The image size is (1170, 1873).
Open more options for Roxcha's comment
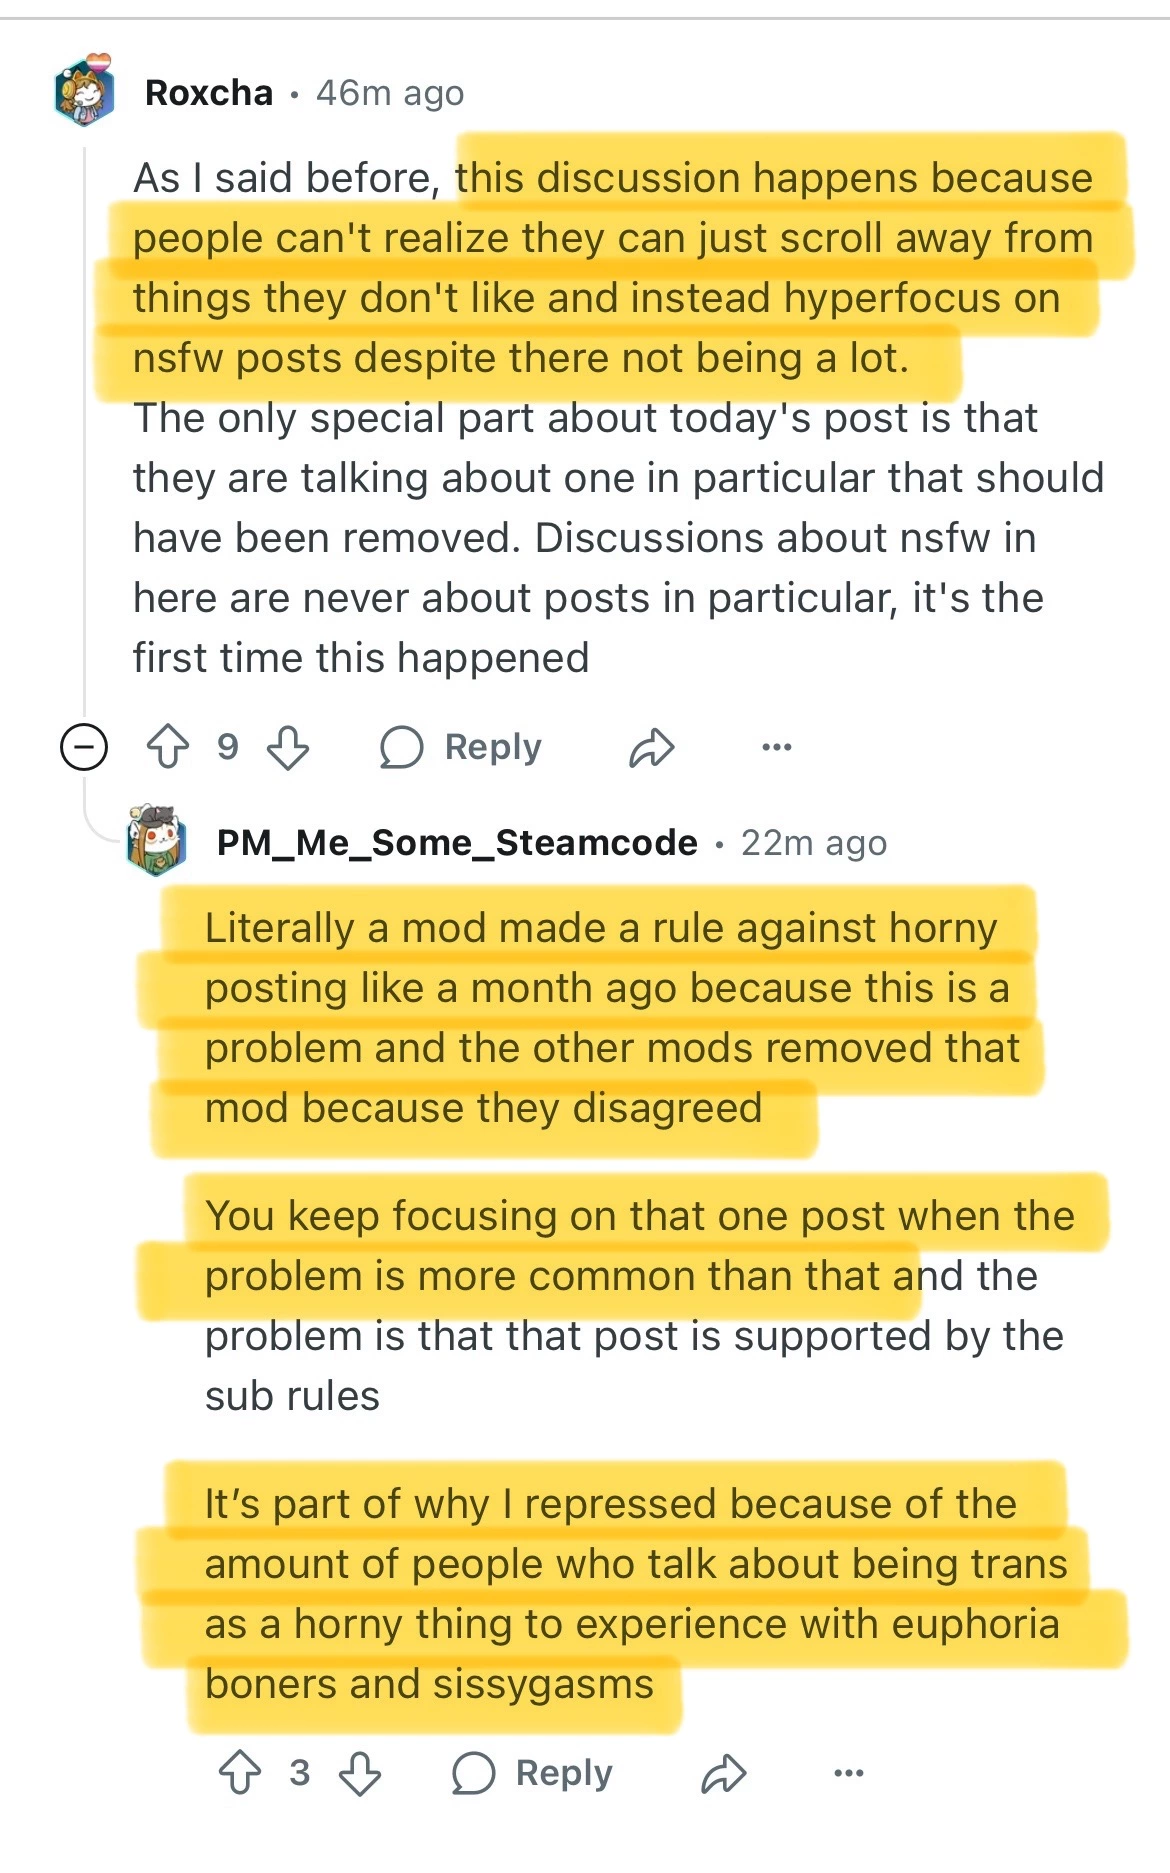(x=776, y=747)
